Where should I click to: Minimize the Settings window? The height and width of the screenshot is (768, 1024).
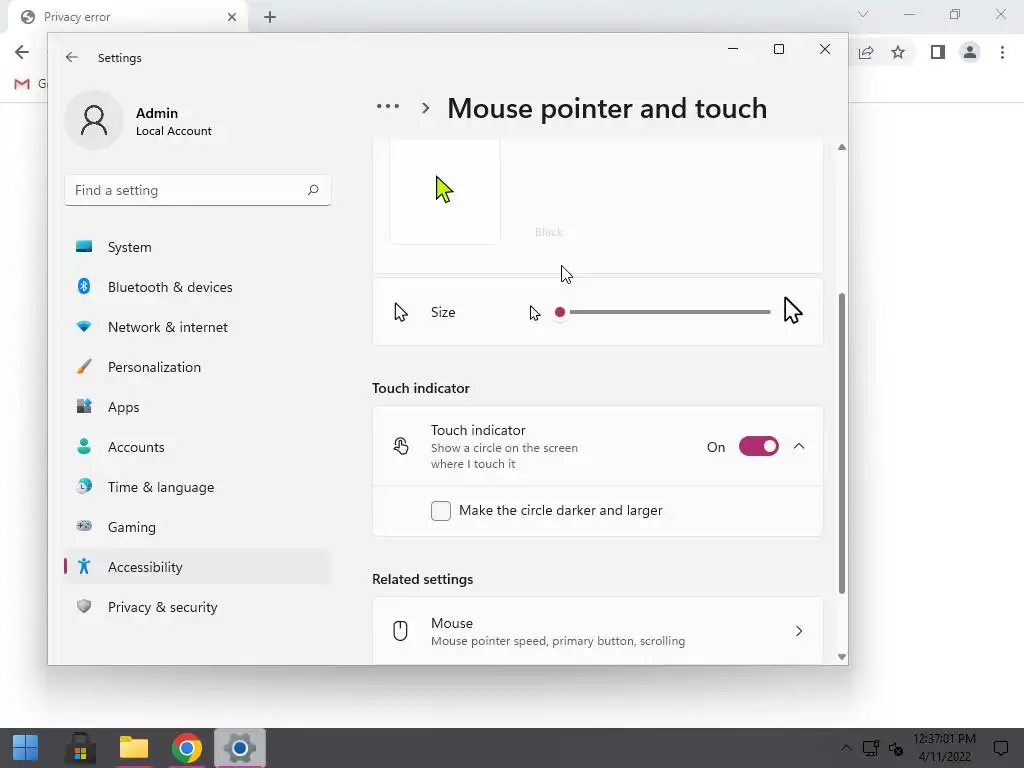[x=733, y=49]
